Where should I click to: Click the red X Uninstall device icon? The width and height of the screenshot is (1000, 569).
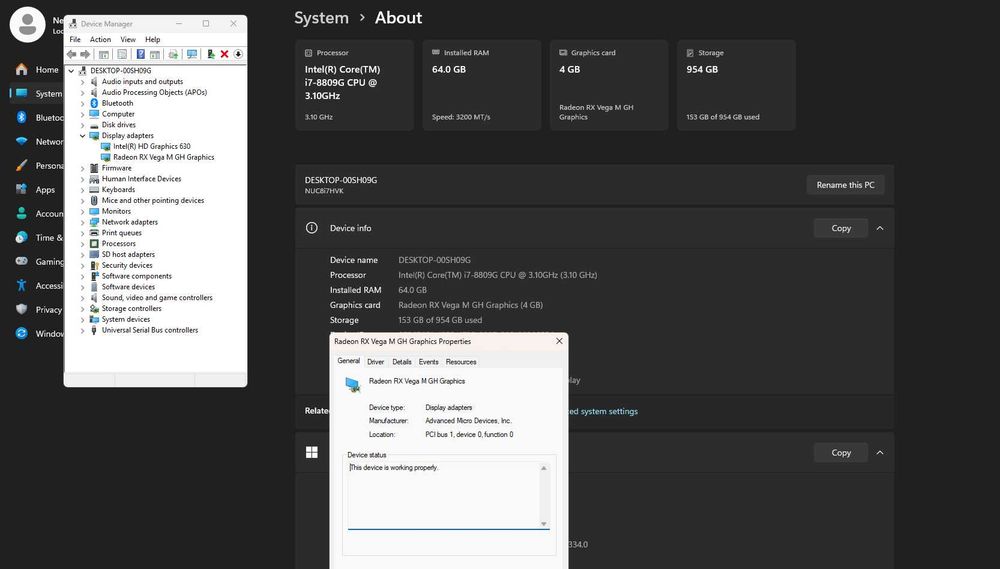[224, 54]
